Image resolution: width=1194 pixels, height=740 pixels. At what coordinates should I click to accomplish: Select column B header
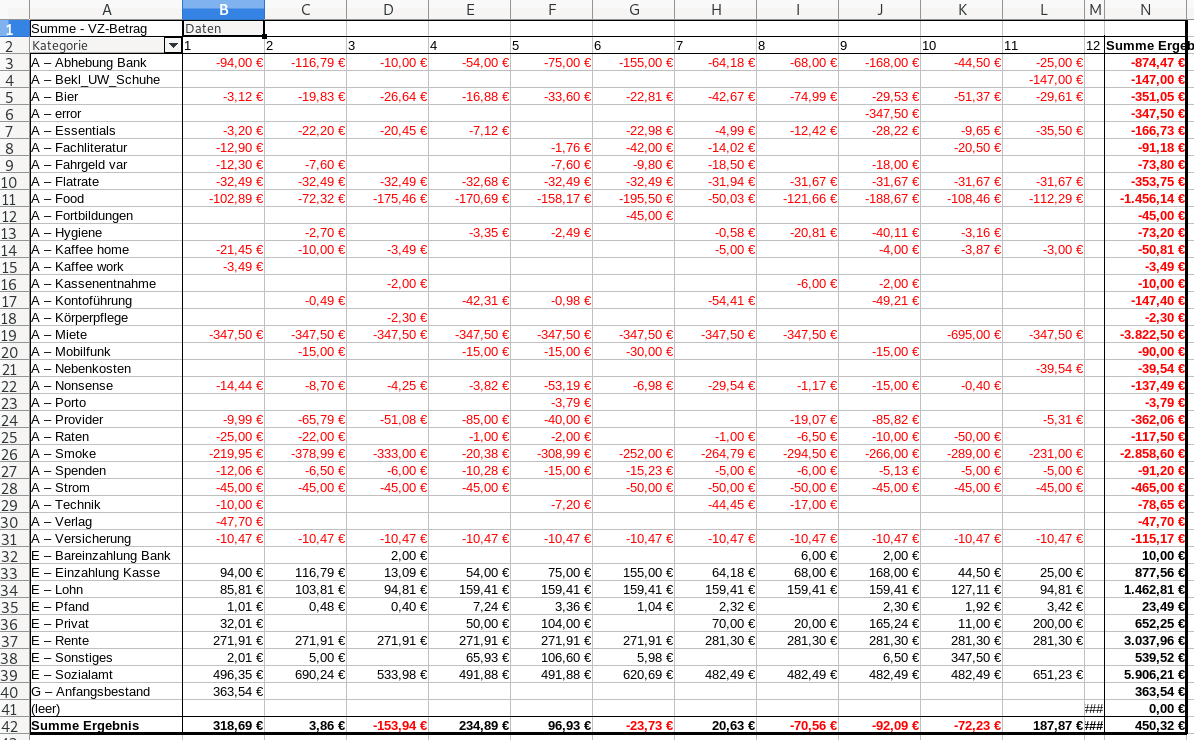(223, 10)
